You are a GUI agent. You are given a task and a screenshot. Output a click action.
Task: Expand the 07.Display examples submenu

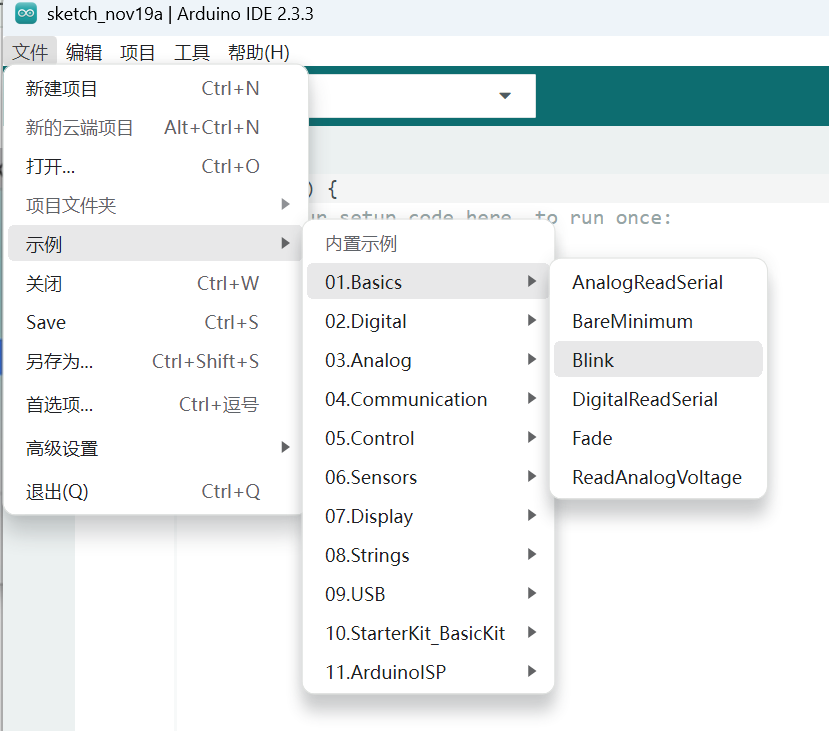(x=428, y=516)
